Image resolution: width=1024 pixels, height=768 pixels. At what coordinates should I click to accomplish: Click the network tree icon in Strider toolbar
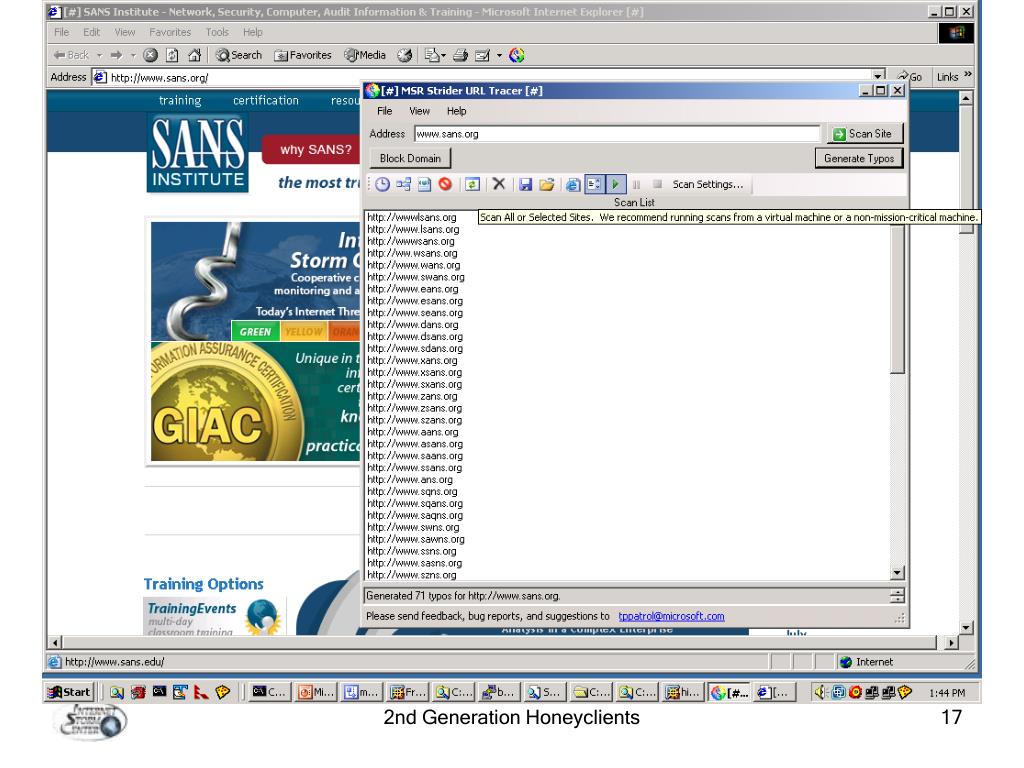click(403, 185)
